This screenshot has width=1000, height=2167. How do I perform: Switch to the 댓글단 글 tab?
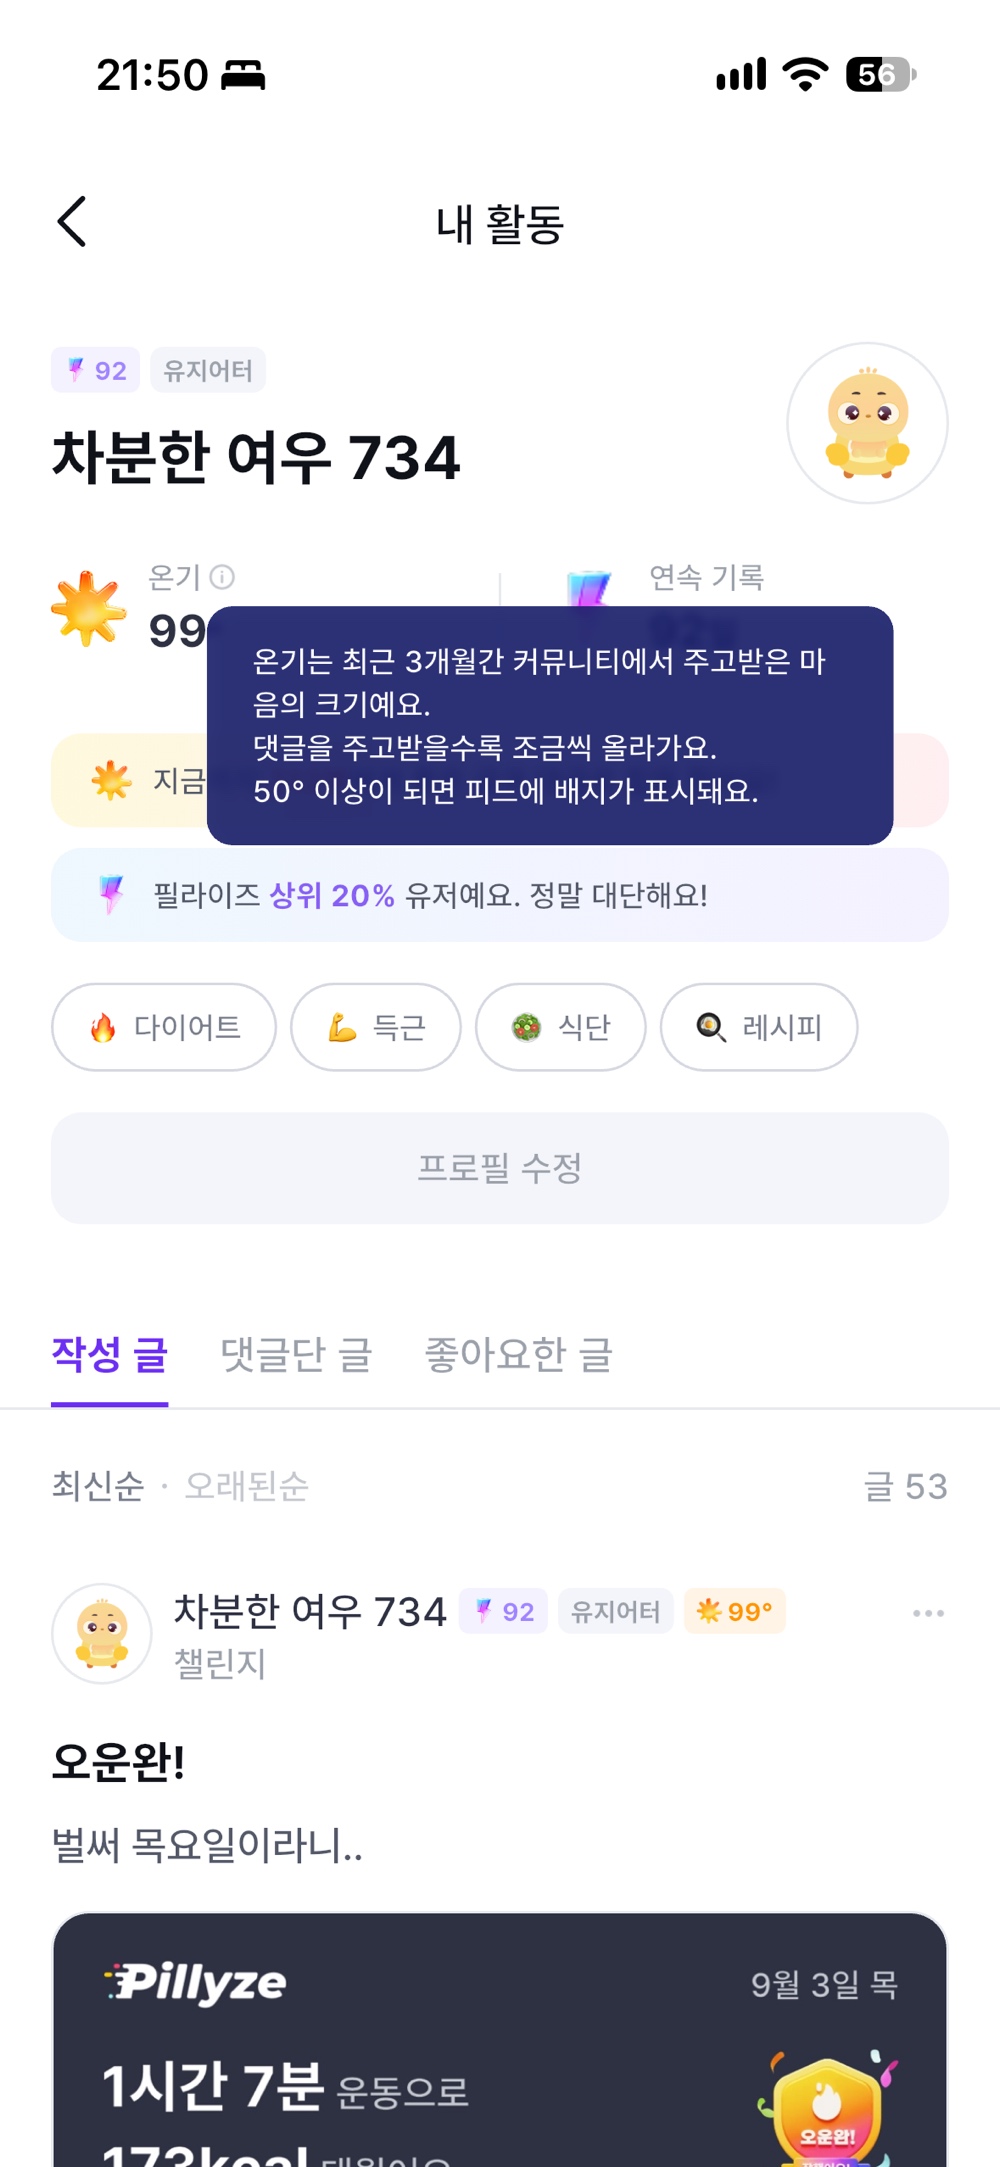coord(296,1355)
